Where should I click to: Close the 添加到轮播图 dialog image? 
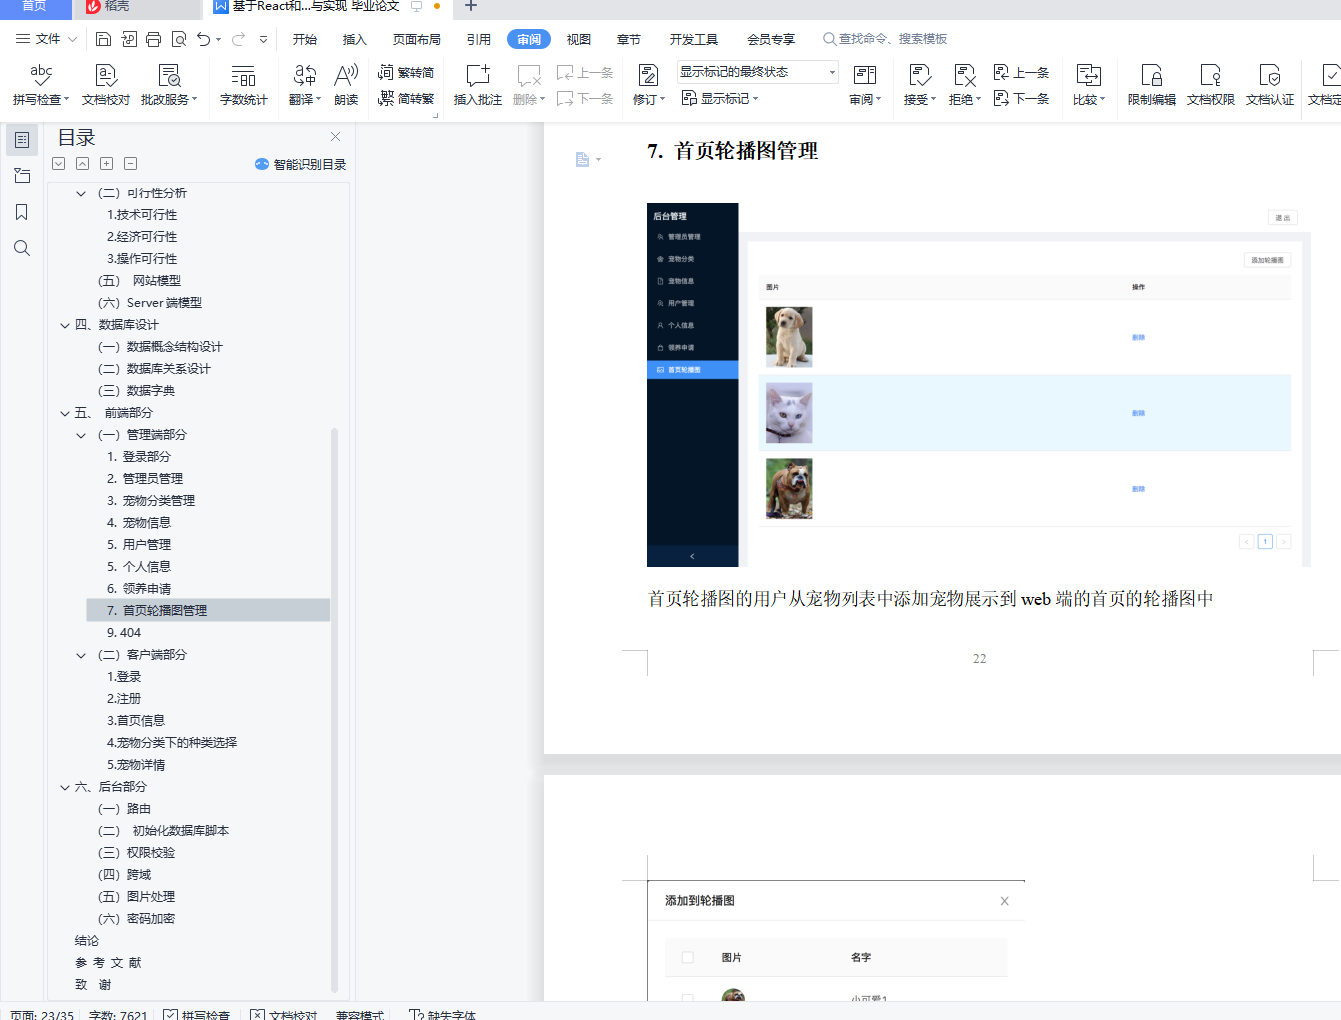(1004, 901)
